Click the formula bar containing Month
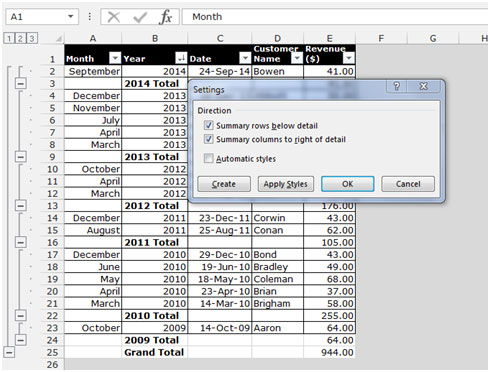The height and width of the screenshot is (372, 490). 335,17
